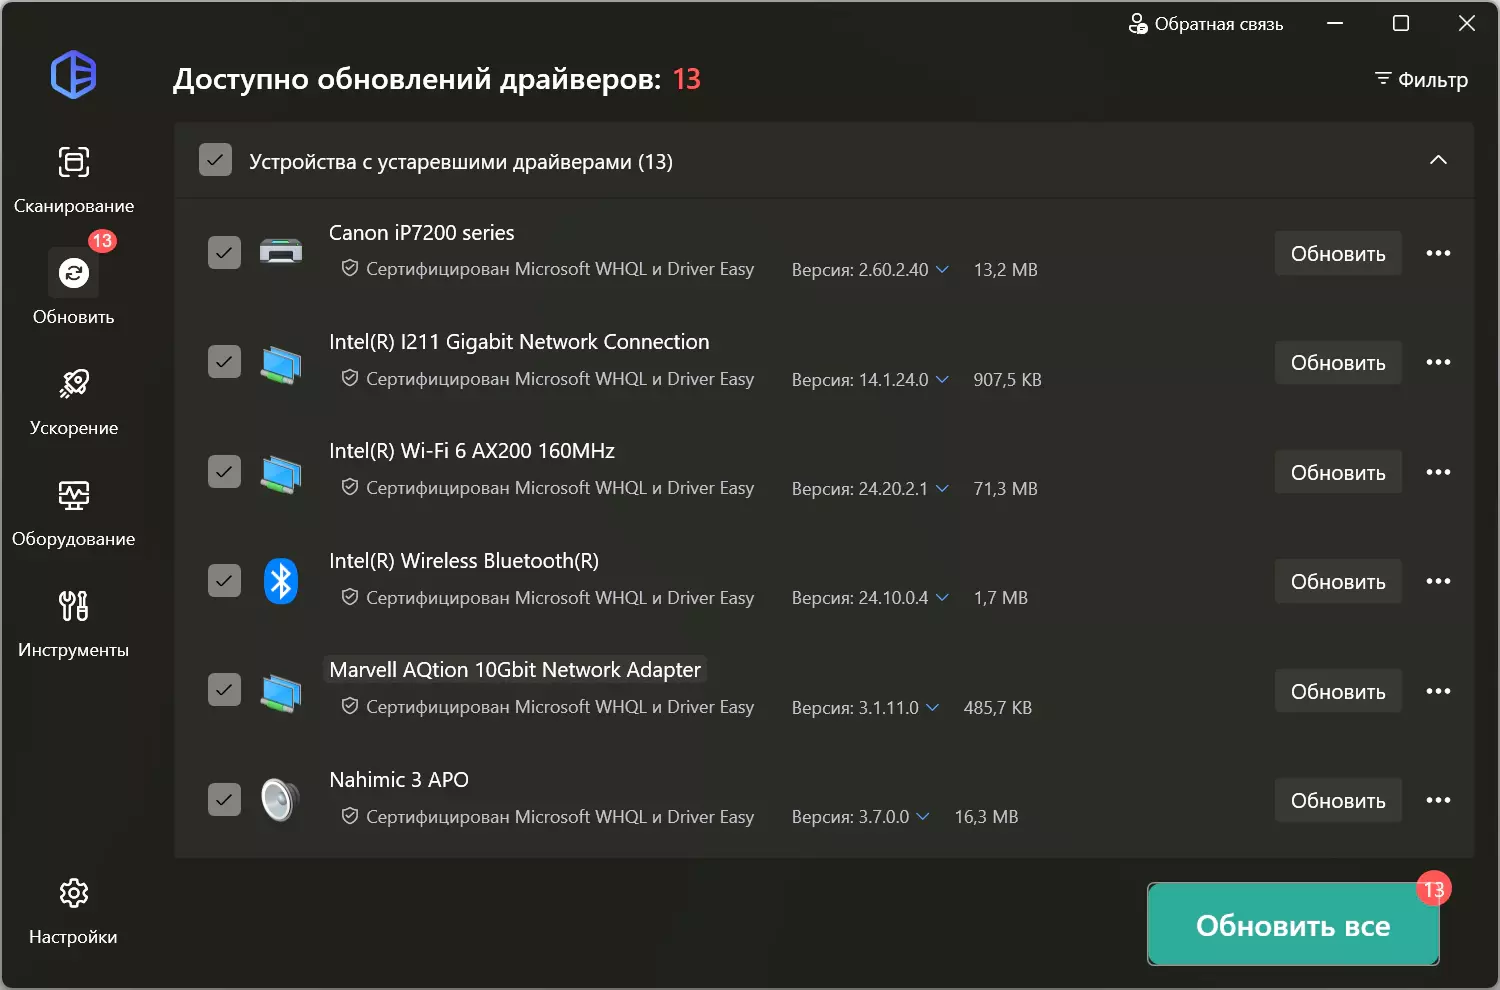Update the Marvell AQtion driver
This screenshot has height=990, width=1500.
pyautogui.click(x=1338, y=691)
